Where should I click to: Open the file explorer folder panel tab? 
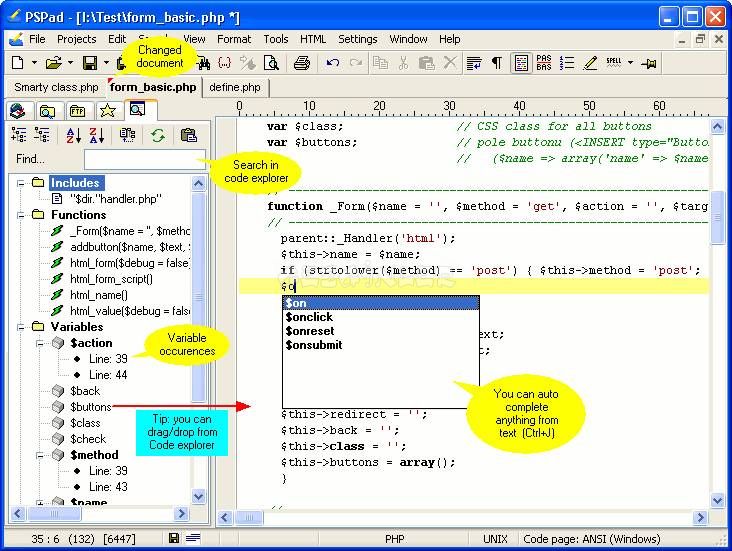(x=47, y=111)
